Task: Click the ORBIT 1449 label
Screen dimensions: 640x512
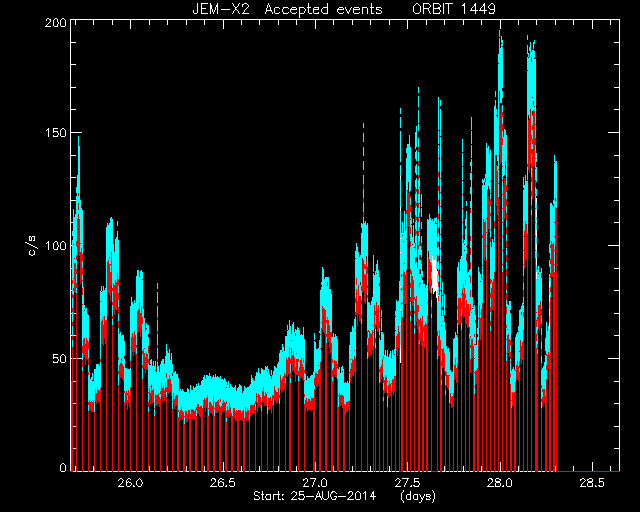Action: tap(453, 9)
